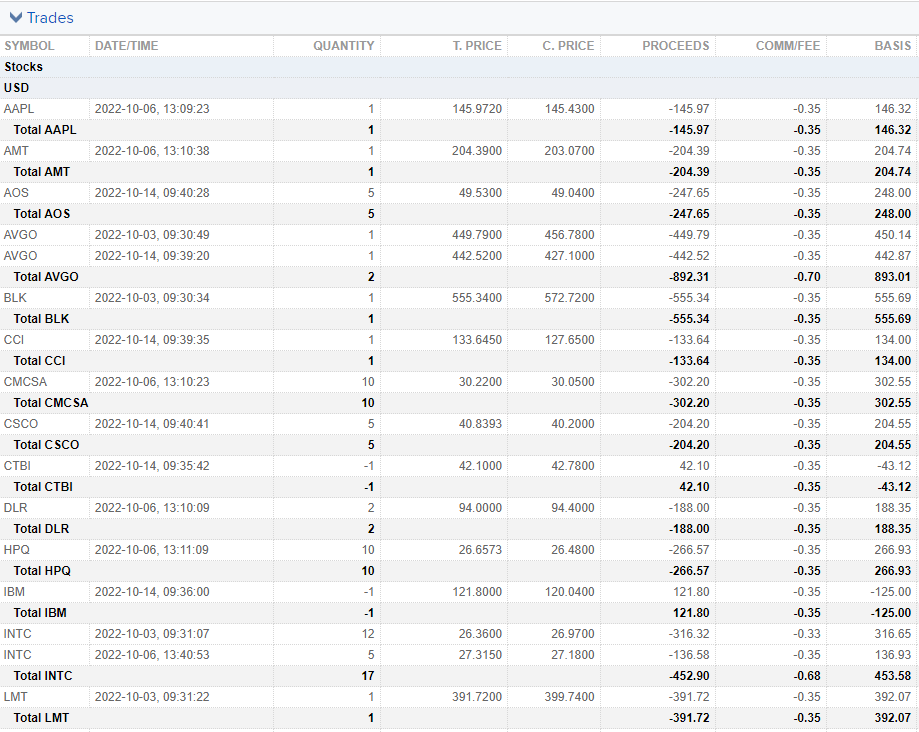Select the Total AOS row label
Image resolution: width=919 pixels, height=732 pixels.
[x=42, y=214]
